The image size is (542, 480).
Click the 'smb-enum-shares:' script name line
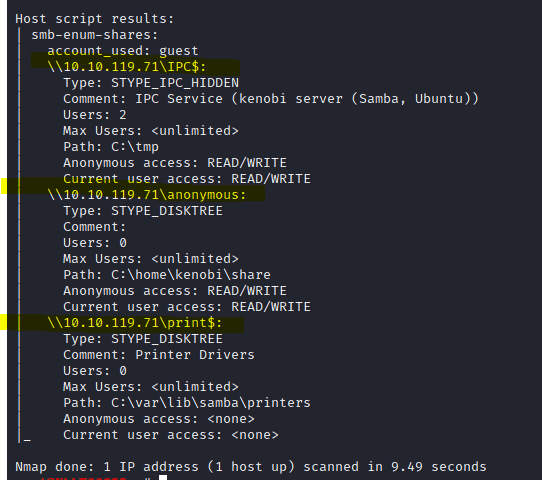pos(95,35)
